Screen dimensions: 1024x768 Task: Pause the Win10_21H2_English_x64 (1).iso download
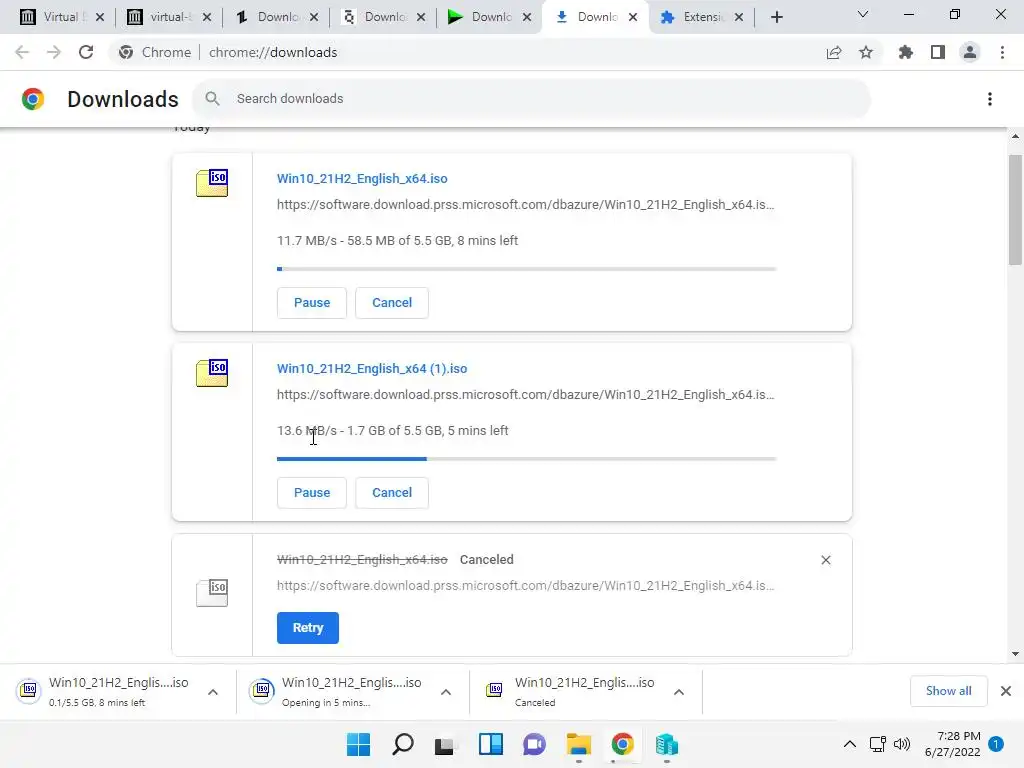(312, 493)
